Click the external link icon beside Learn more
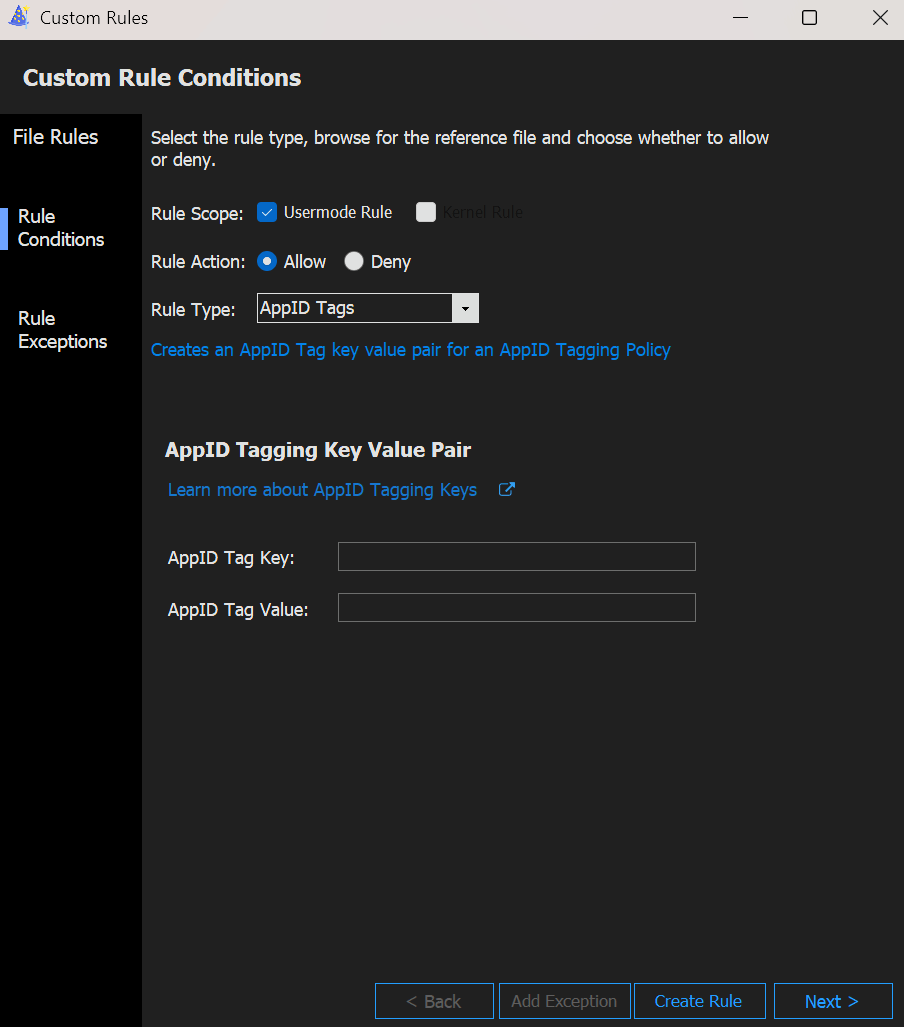The width and height of the screenshot is (904, 1027). click(507, 490)
